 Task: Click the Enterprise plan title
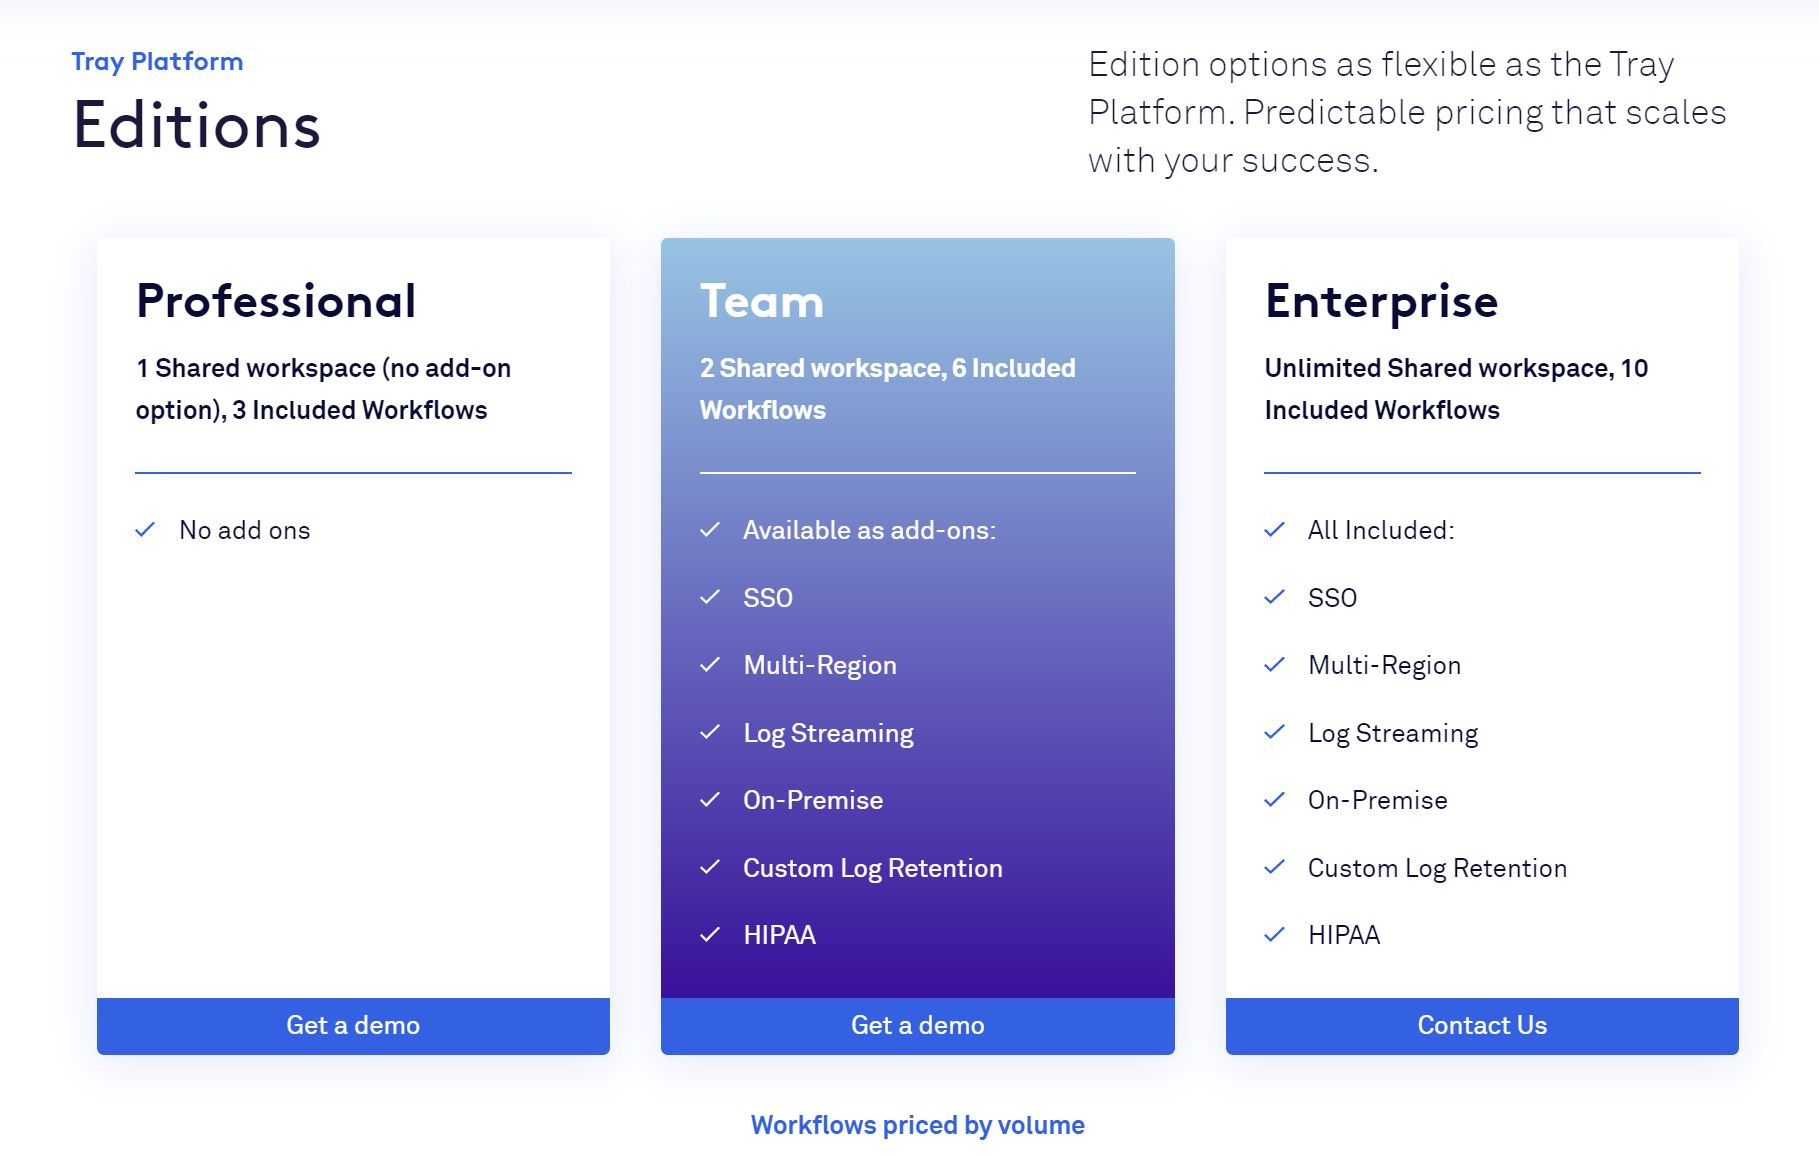1381,302
